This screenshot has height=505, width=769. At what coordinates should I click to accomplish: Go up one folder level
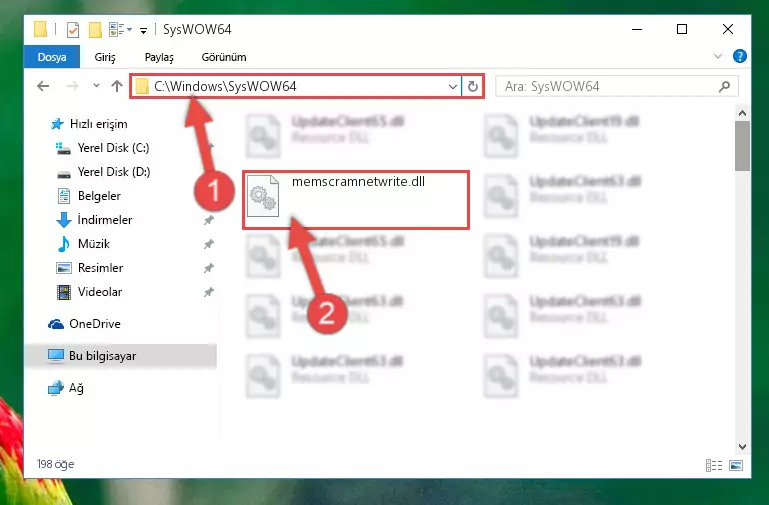pyautogui.click(x=117, y=86)
